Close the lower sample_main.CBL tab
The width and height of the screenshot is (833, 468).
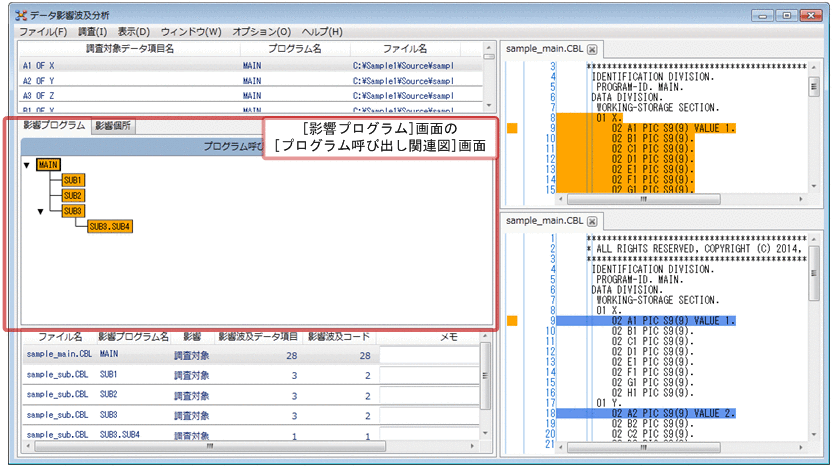click(592, 222)
